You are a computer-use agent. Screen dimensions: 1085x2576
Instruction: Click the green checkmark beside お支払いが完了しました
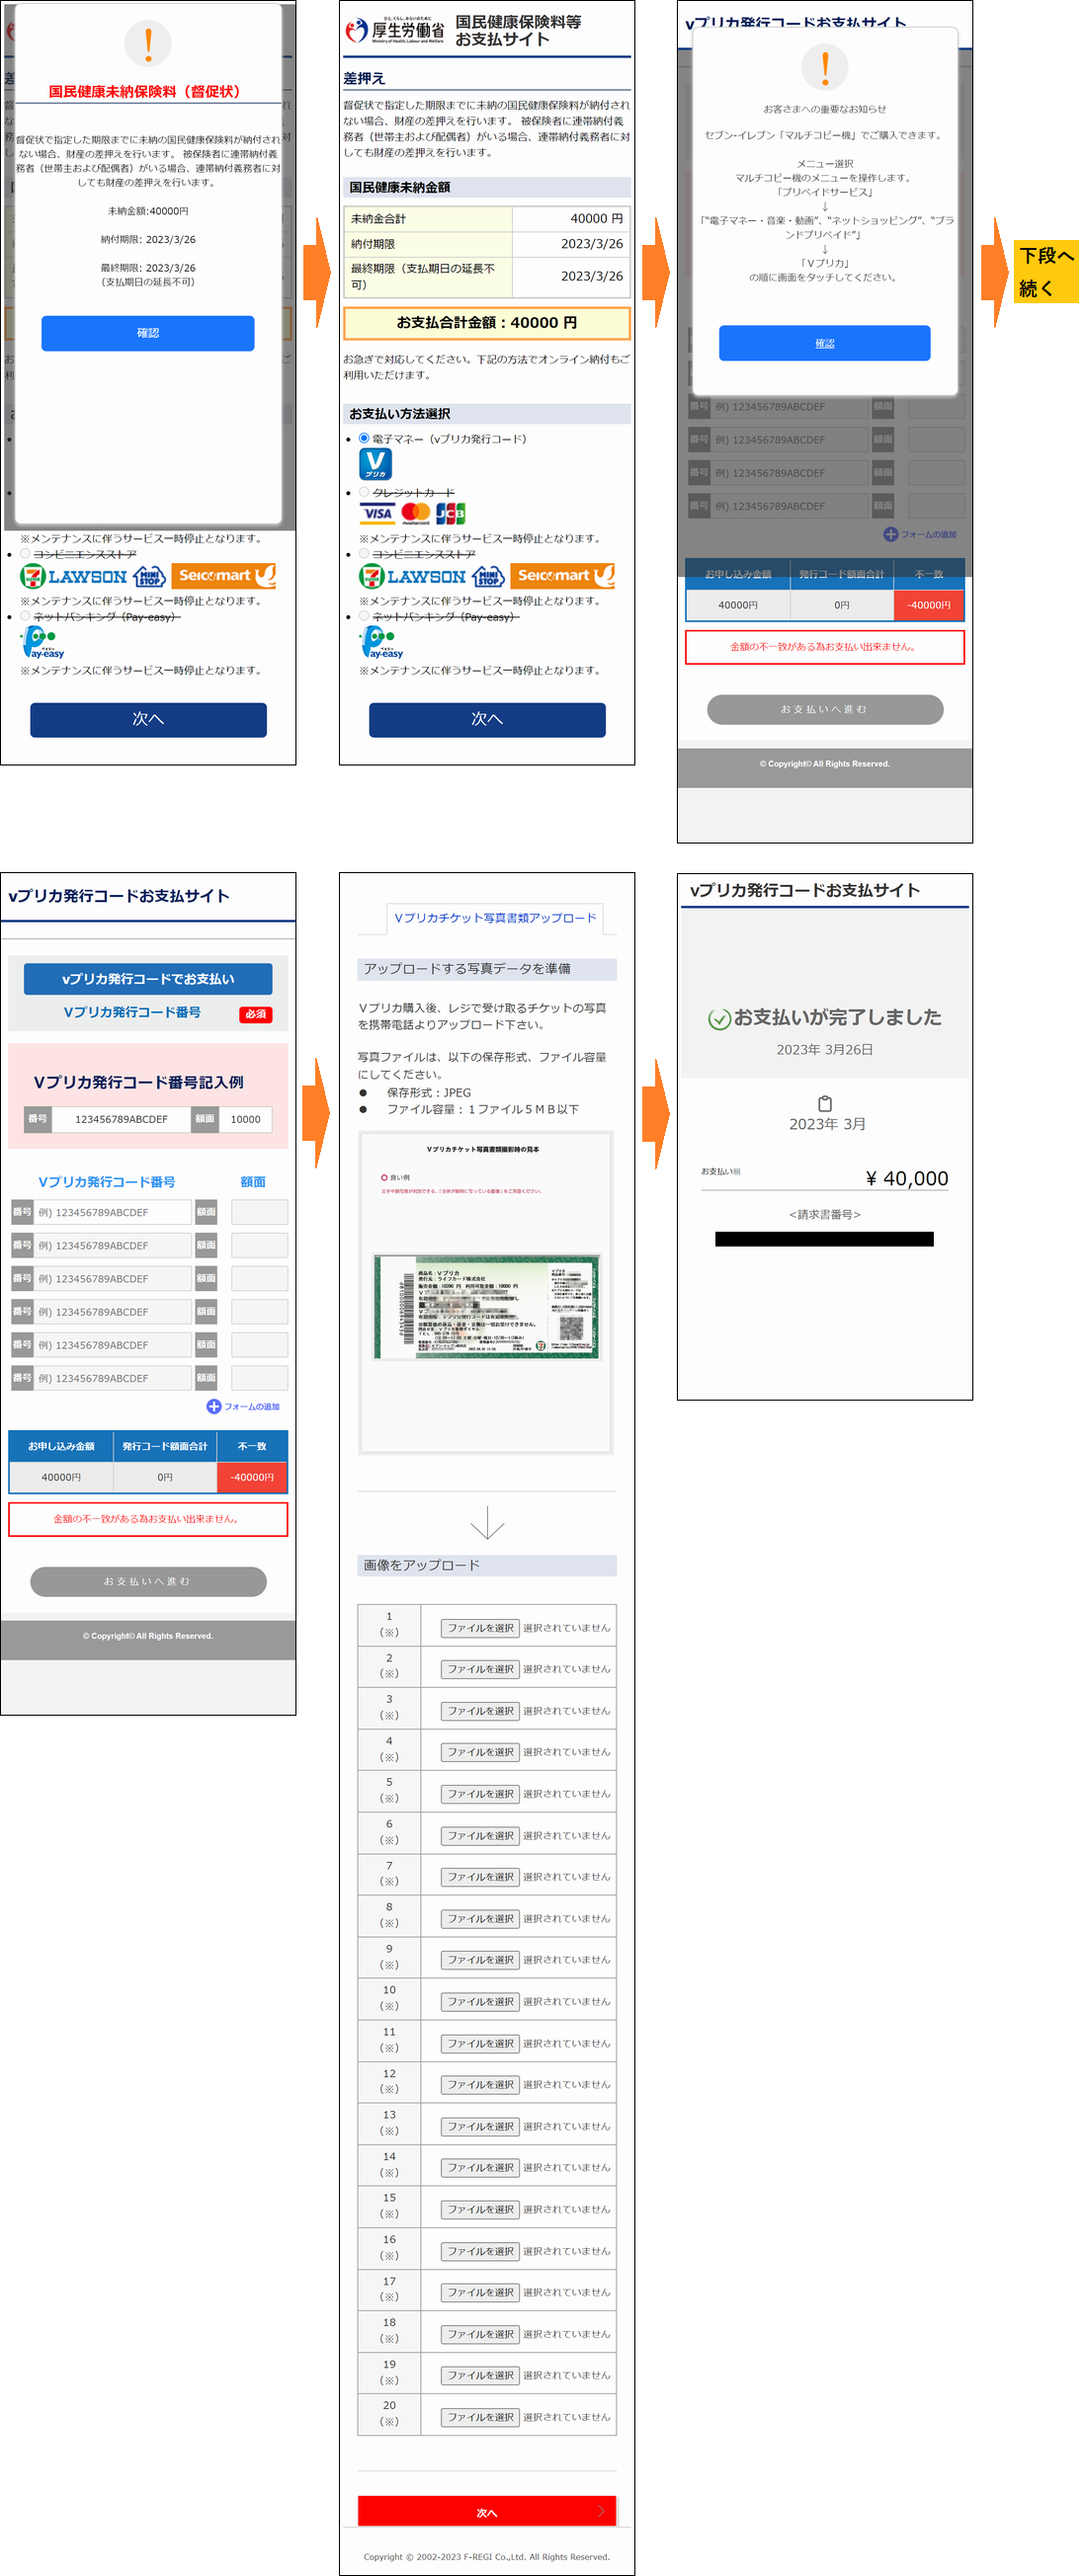pos(718,1019)
